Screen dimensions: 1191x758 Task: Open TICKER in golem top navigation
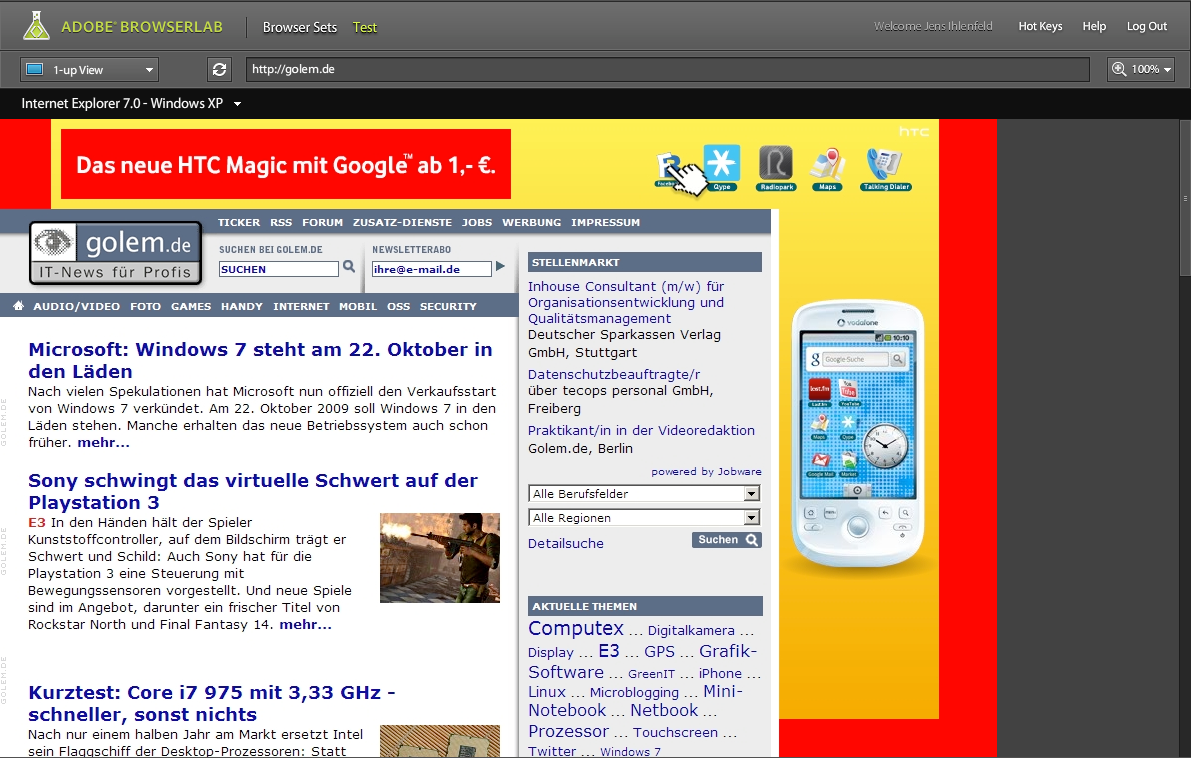click(239, 223)
